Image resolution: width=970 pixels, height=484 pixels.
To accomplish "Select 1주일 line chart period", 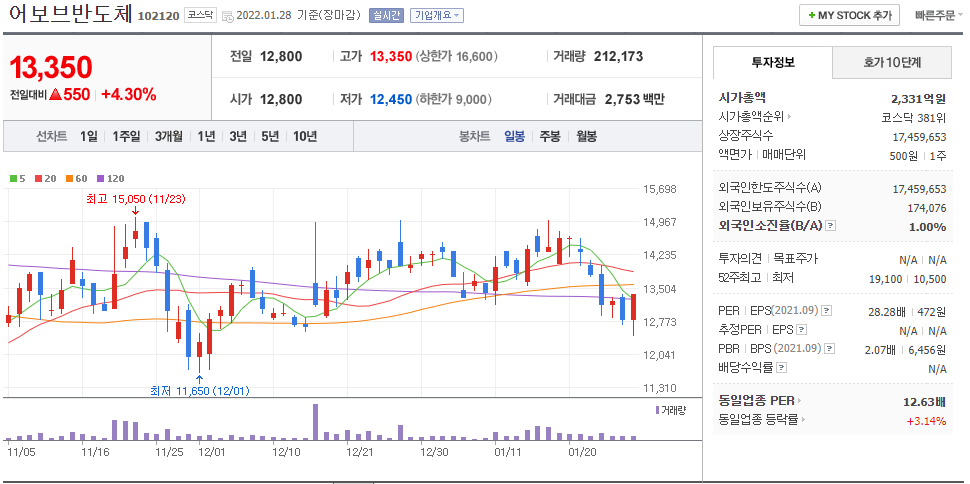I will coord(126,136).
